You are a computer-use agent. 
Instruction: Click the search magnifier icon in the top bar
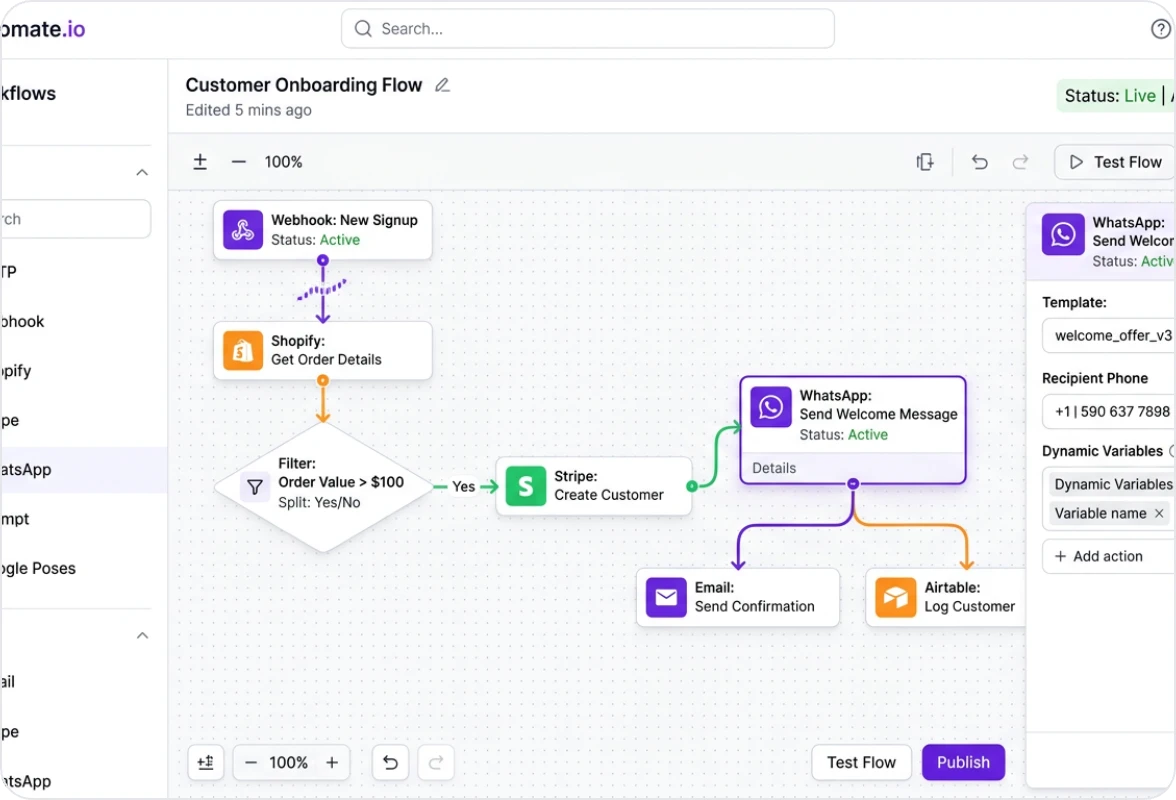[x=363, y=28]
